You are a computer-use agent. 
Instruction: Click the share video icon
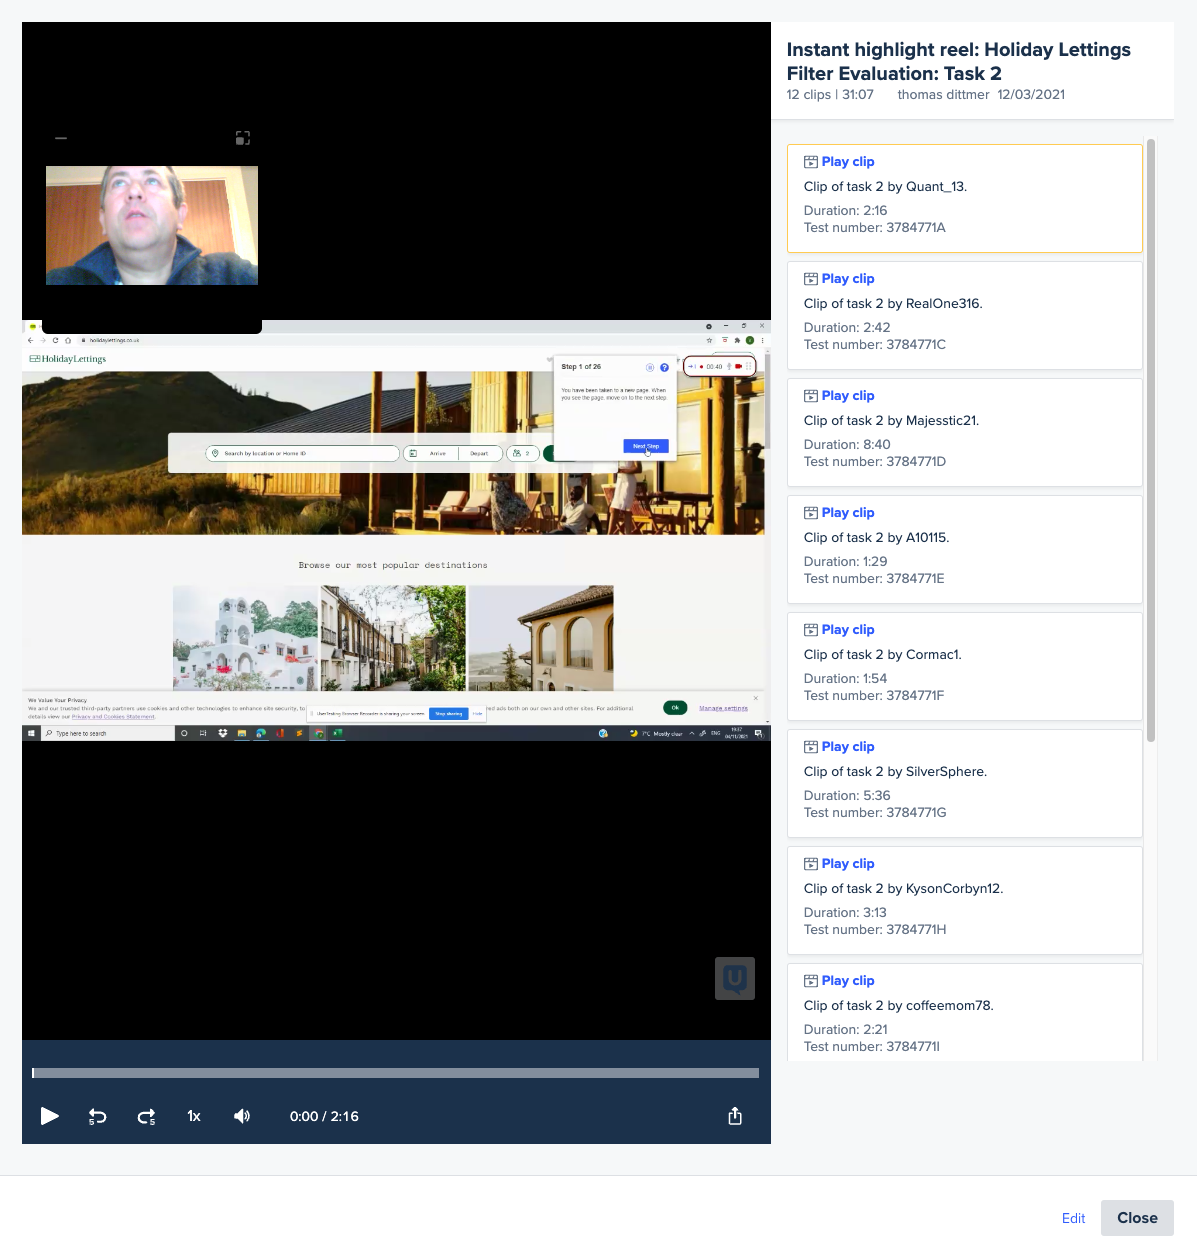(x=735, y=1116)
